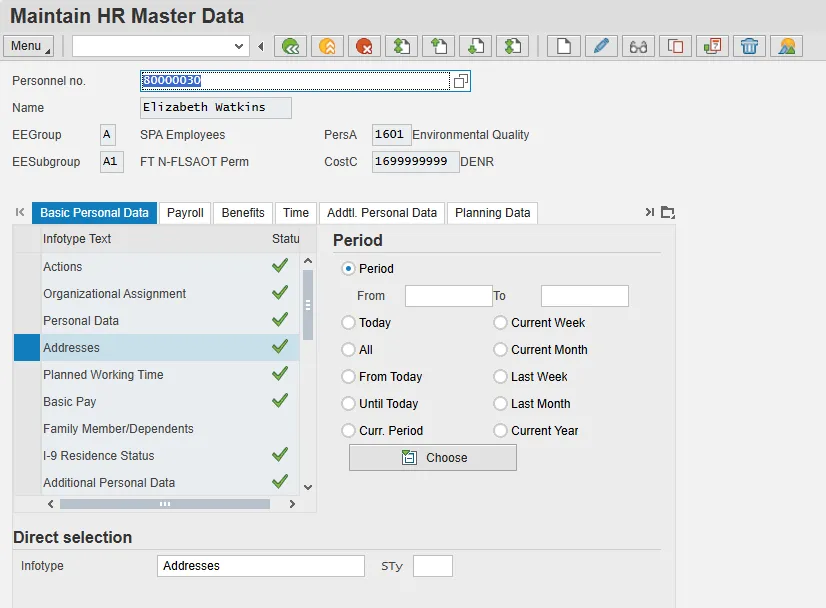Open the command field dropdown
Image resolution: width=826 pixels, height=608 pixels.
(239, 46)
